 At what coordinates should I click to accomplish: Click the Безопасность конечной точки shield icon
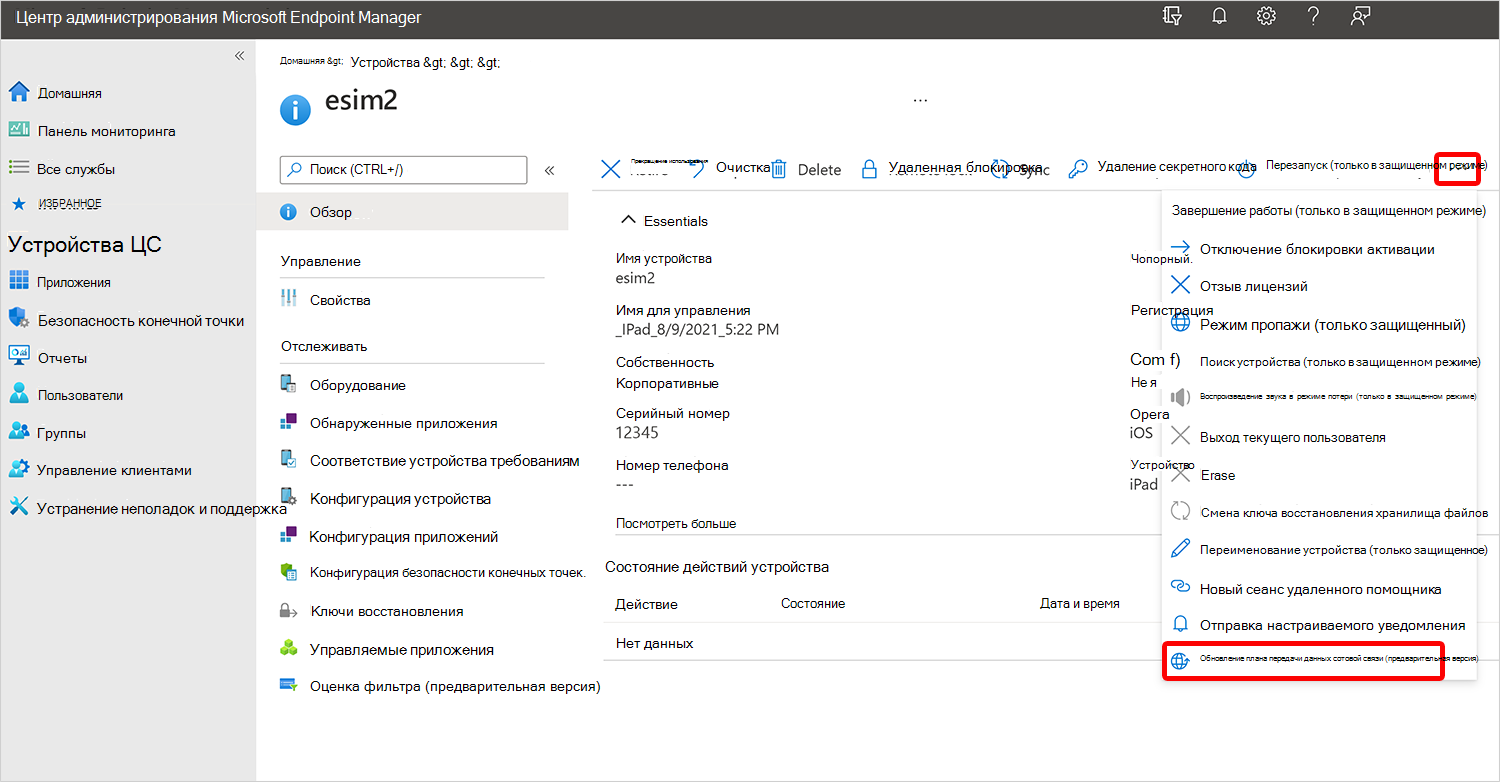click(19, 319)
